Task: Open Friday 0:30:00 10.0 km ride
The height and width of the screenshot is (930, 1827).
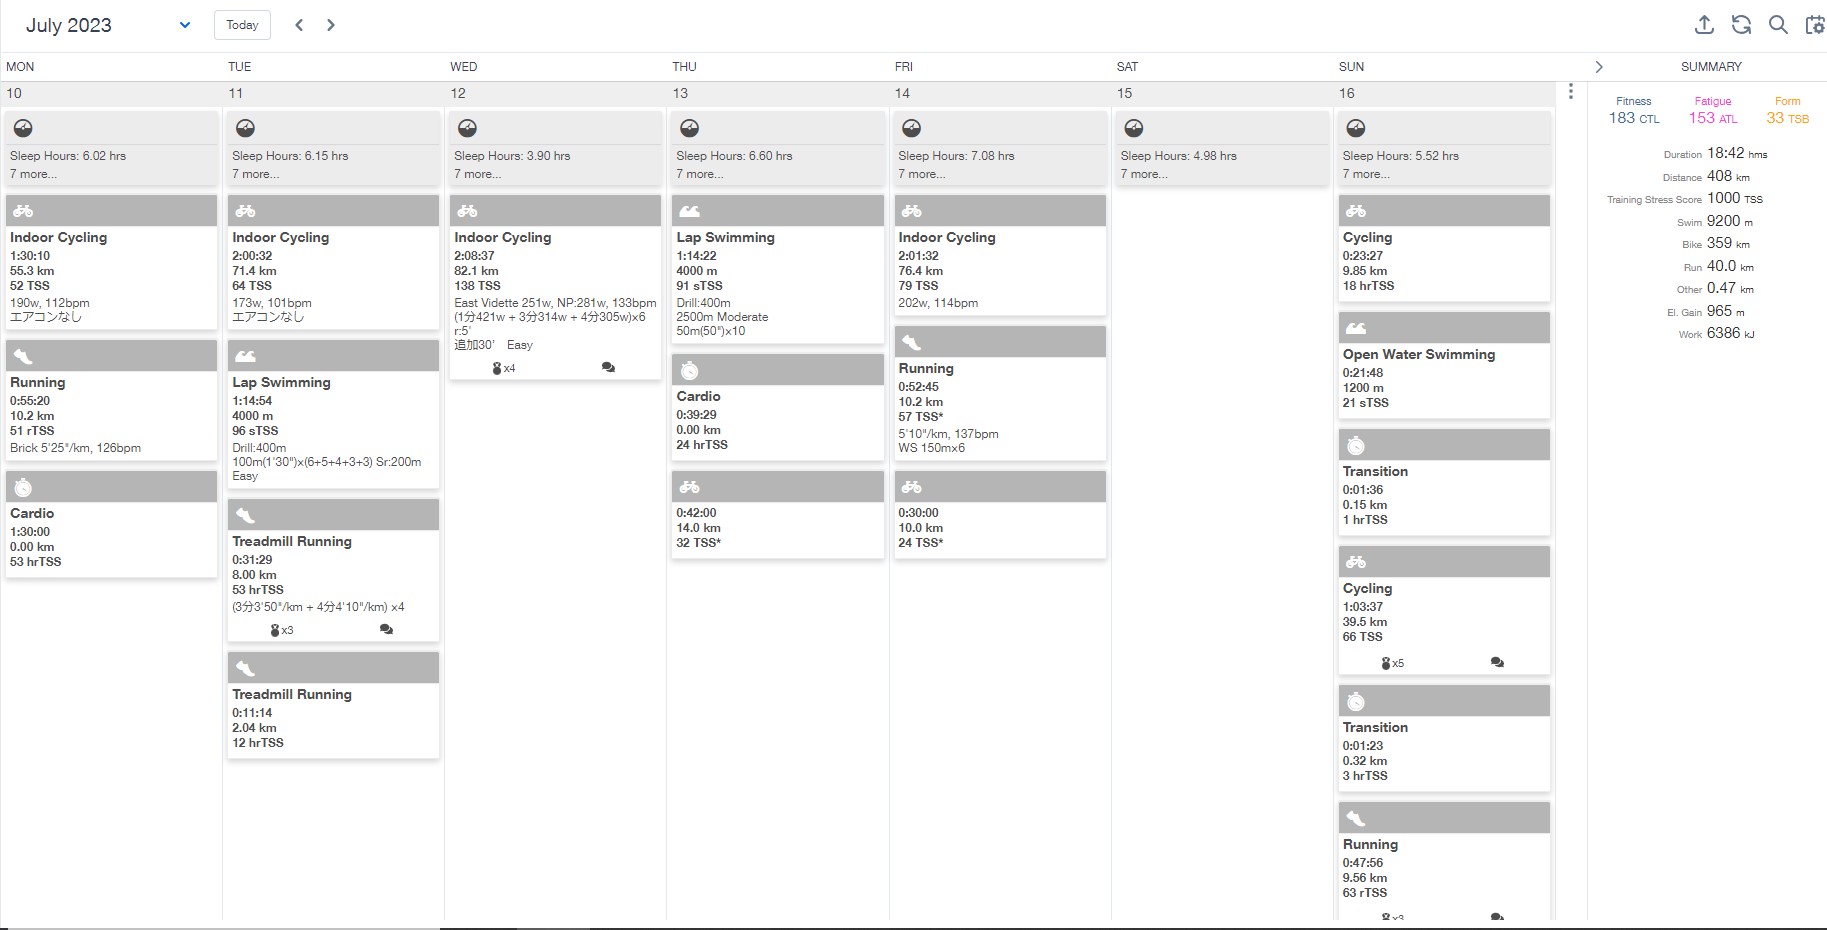Action: click(1000, 515)
